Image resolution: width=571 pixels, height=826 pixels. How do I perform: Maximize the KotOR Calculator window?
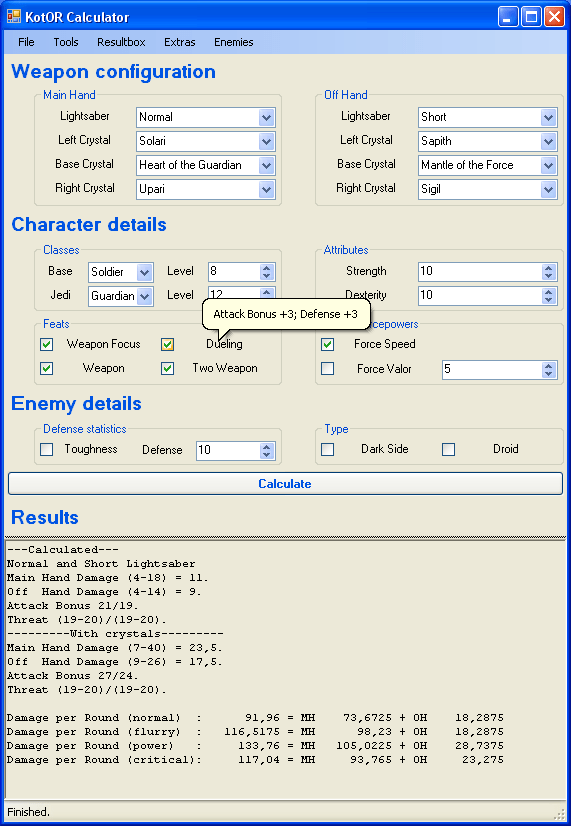[x=531, y=17]
